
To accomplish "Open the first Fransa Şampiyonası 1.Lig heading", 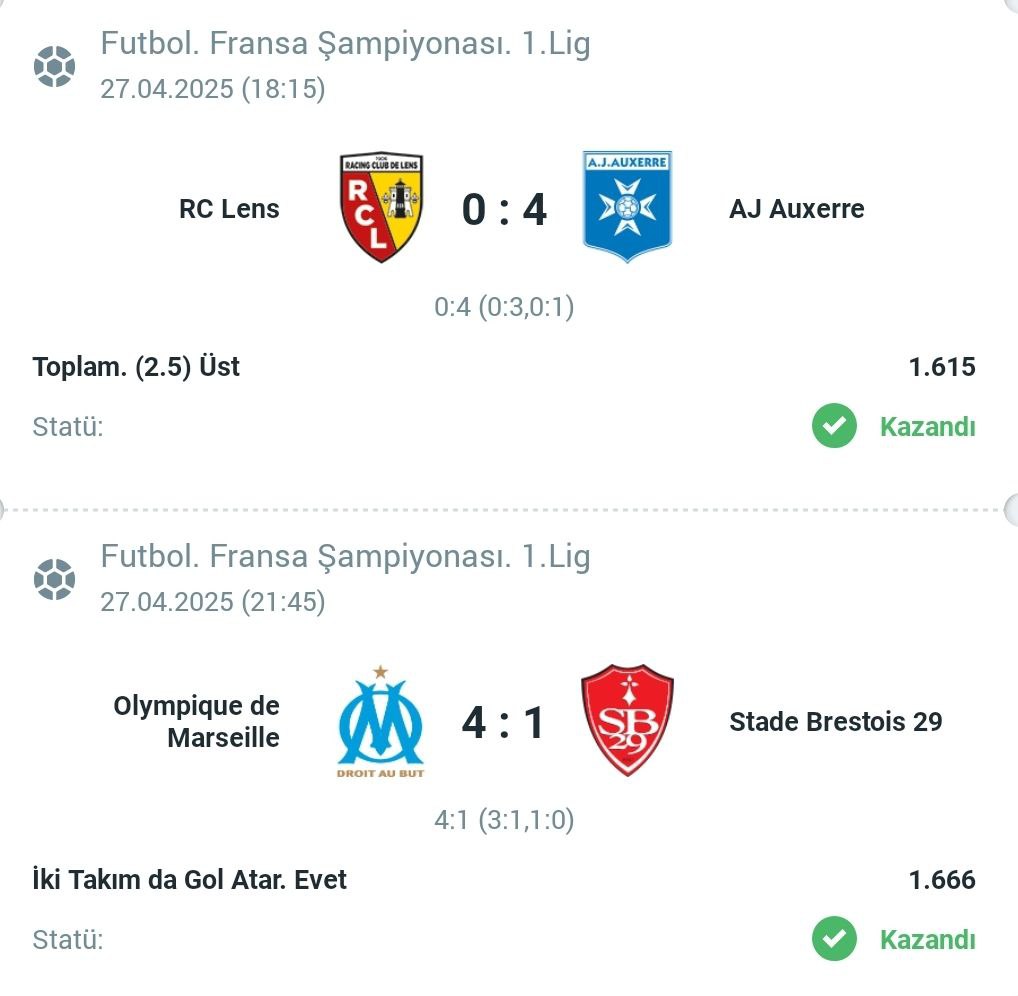I will [345, 44].
